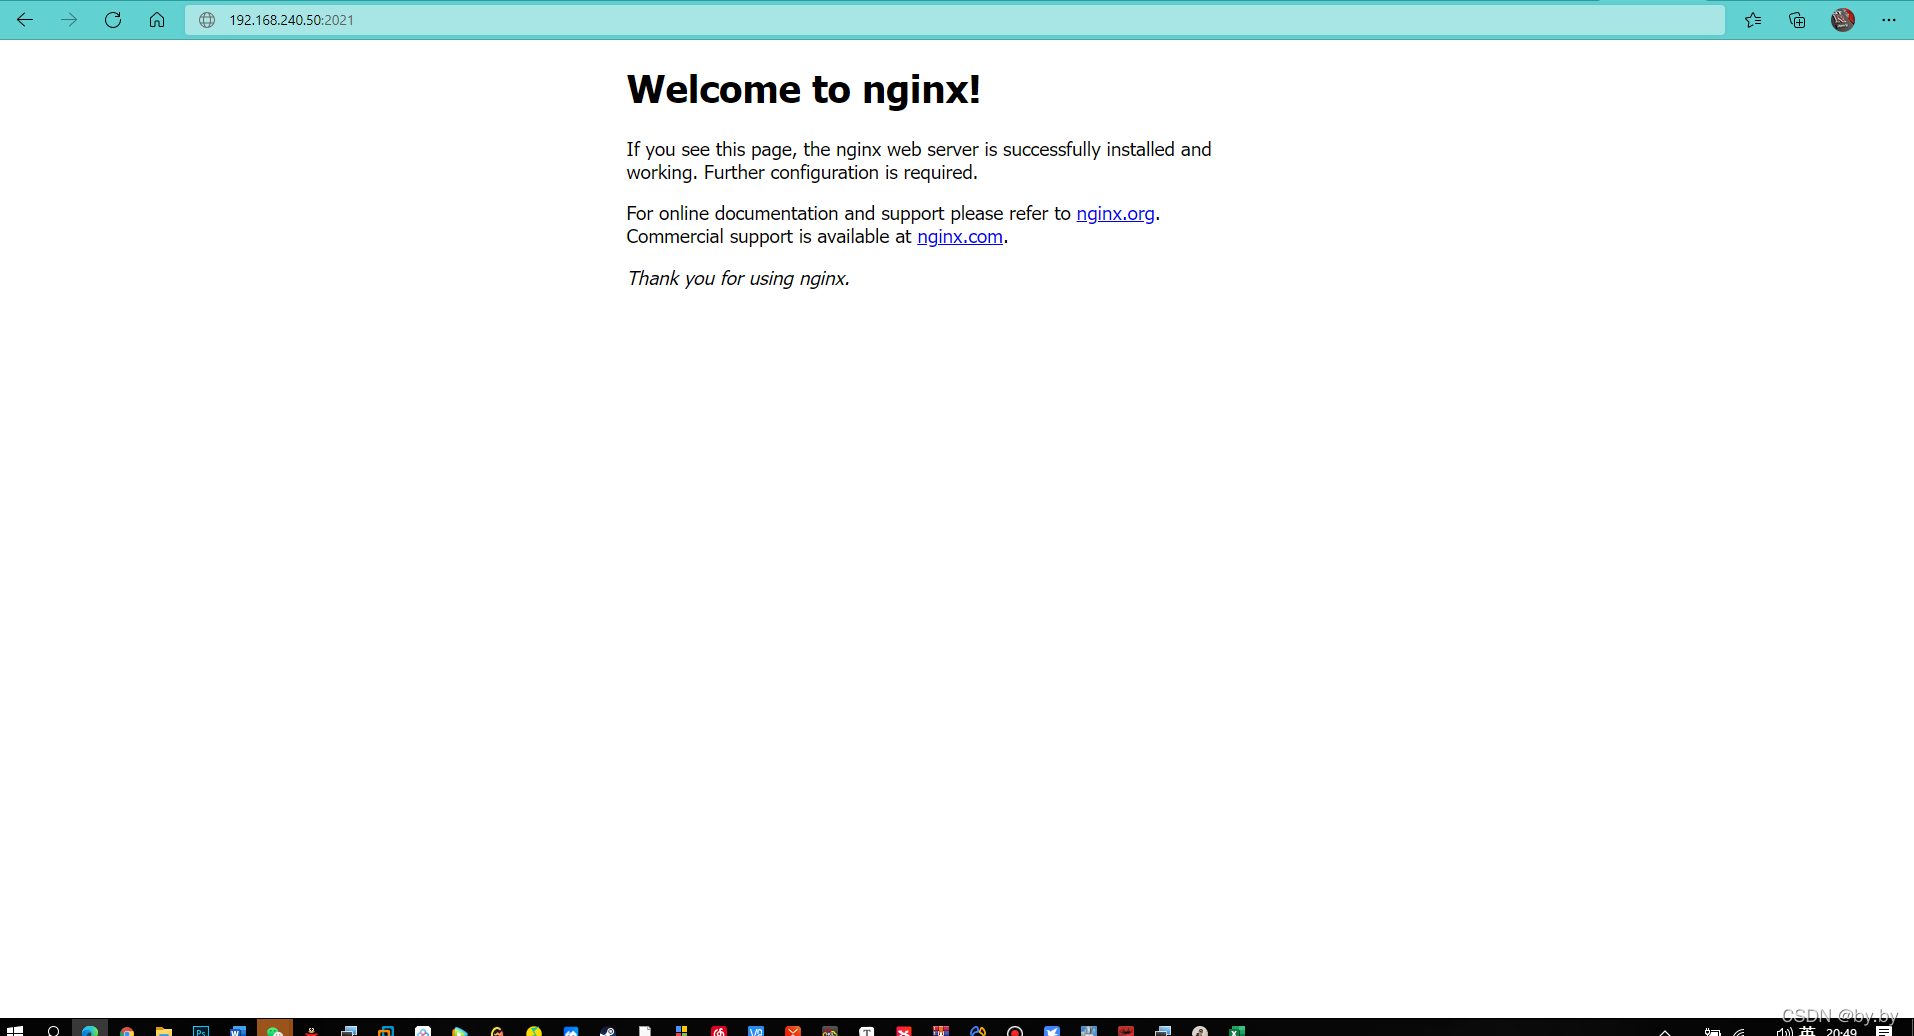Open Excel from taskbar
1914x1036 pixels.
coord(1237,1030)
